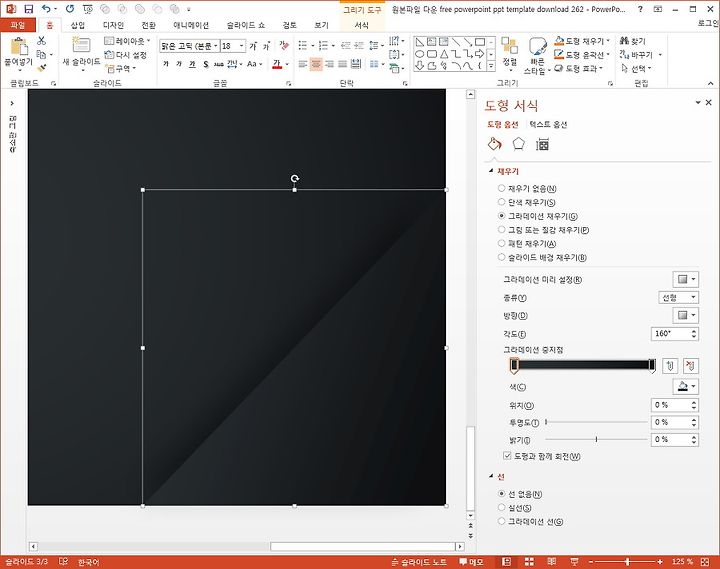This screenshot has width=720, height=569.
Task: Open the 애니메이션 animations tab
Action: click(191, 25)
